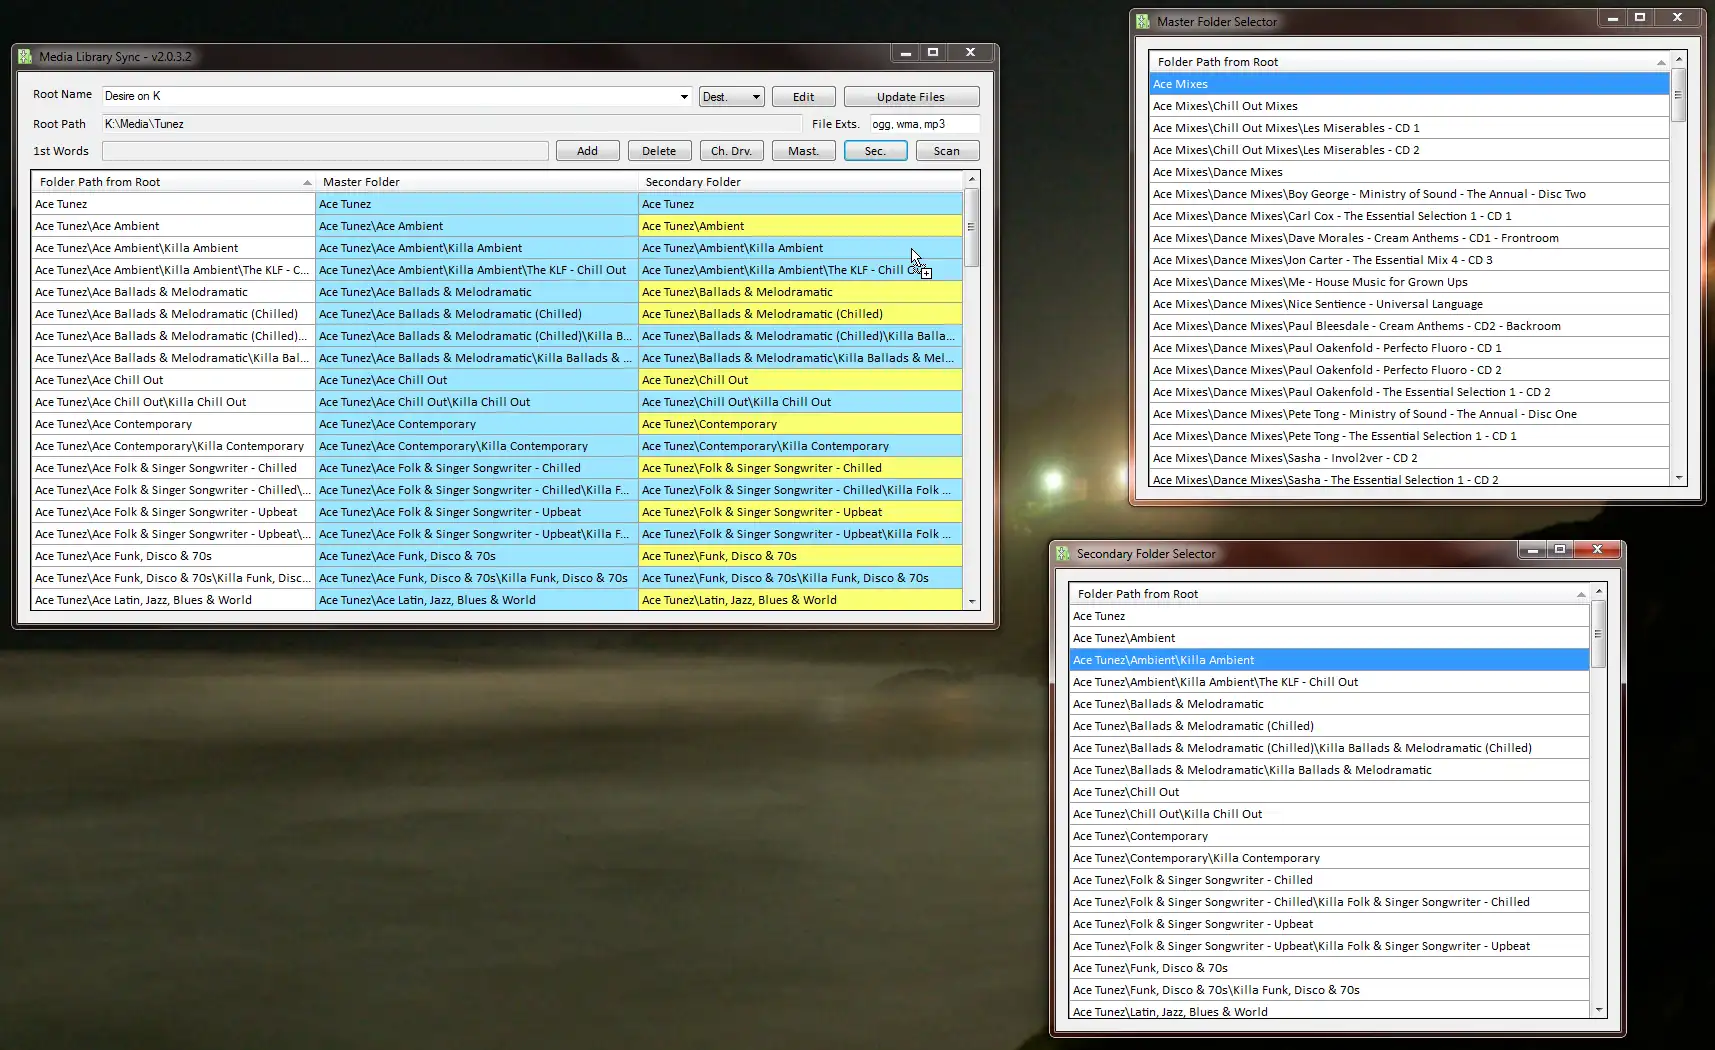This screenshot has height=1050, width=1715.
Task: Select Ace Tunez\Ambient in Secondary Folder Selector
Action: coord(1329,638)
